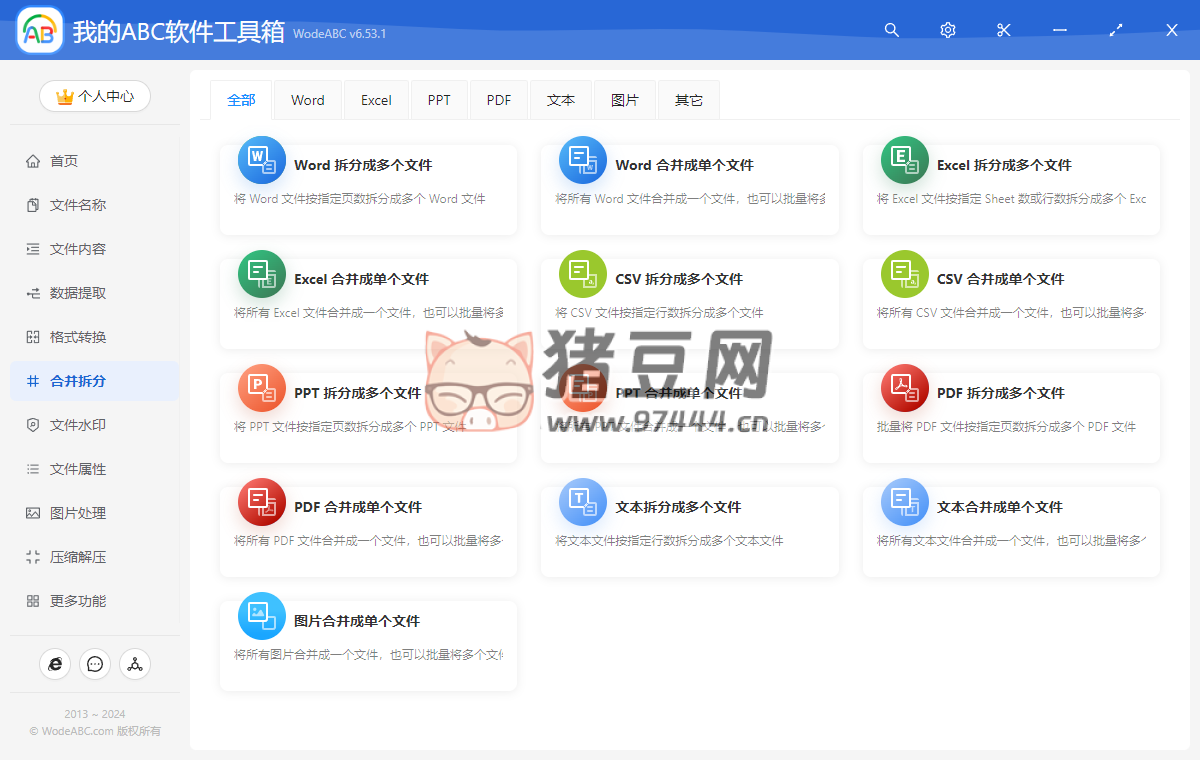Open the browser icon at sidebar bottom
1200x760 pixels.
point(55,663)
